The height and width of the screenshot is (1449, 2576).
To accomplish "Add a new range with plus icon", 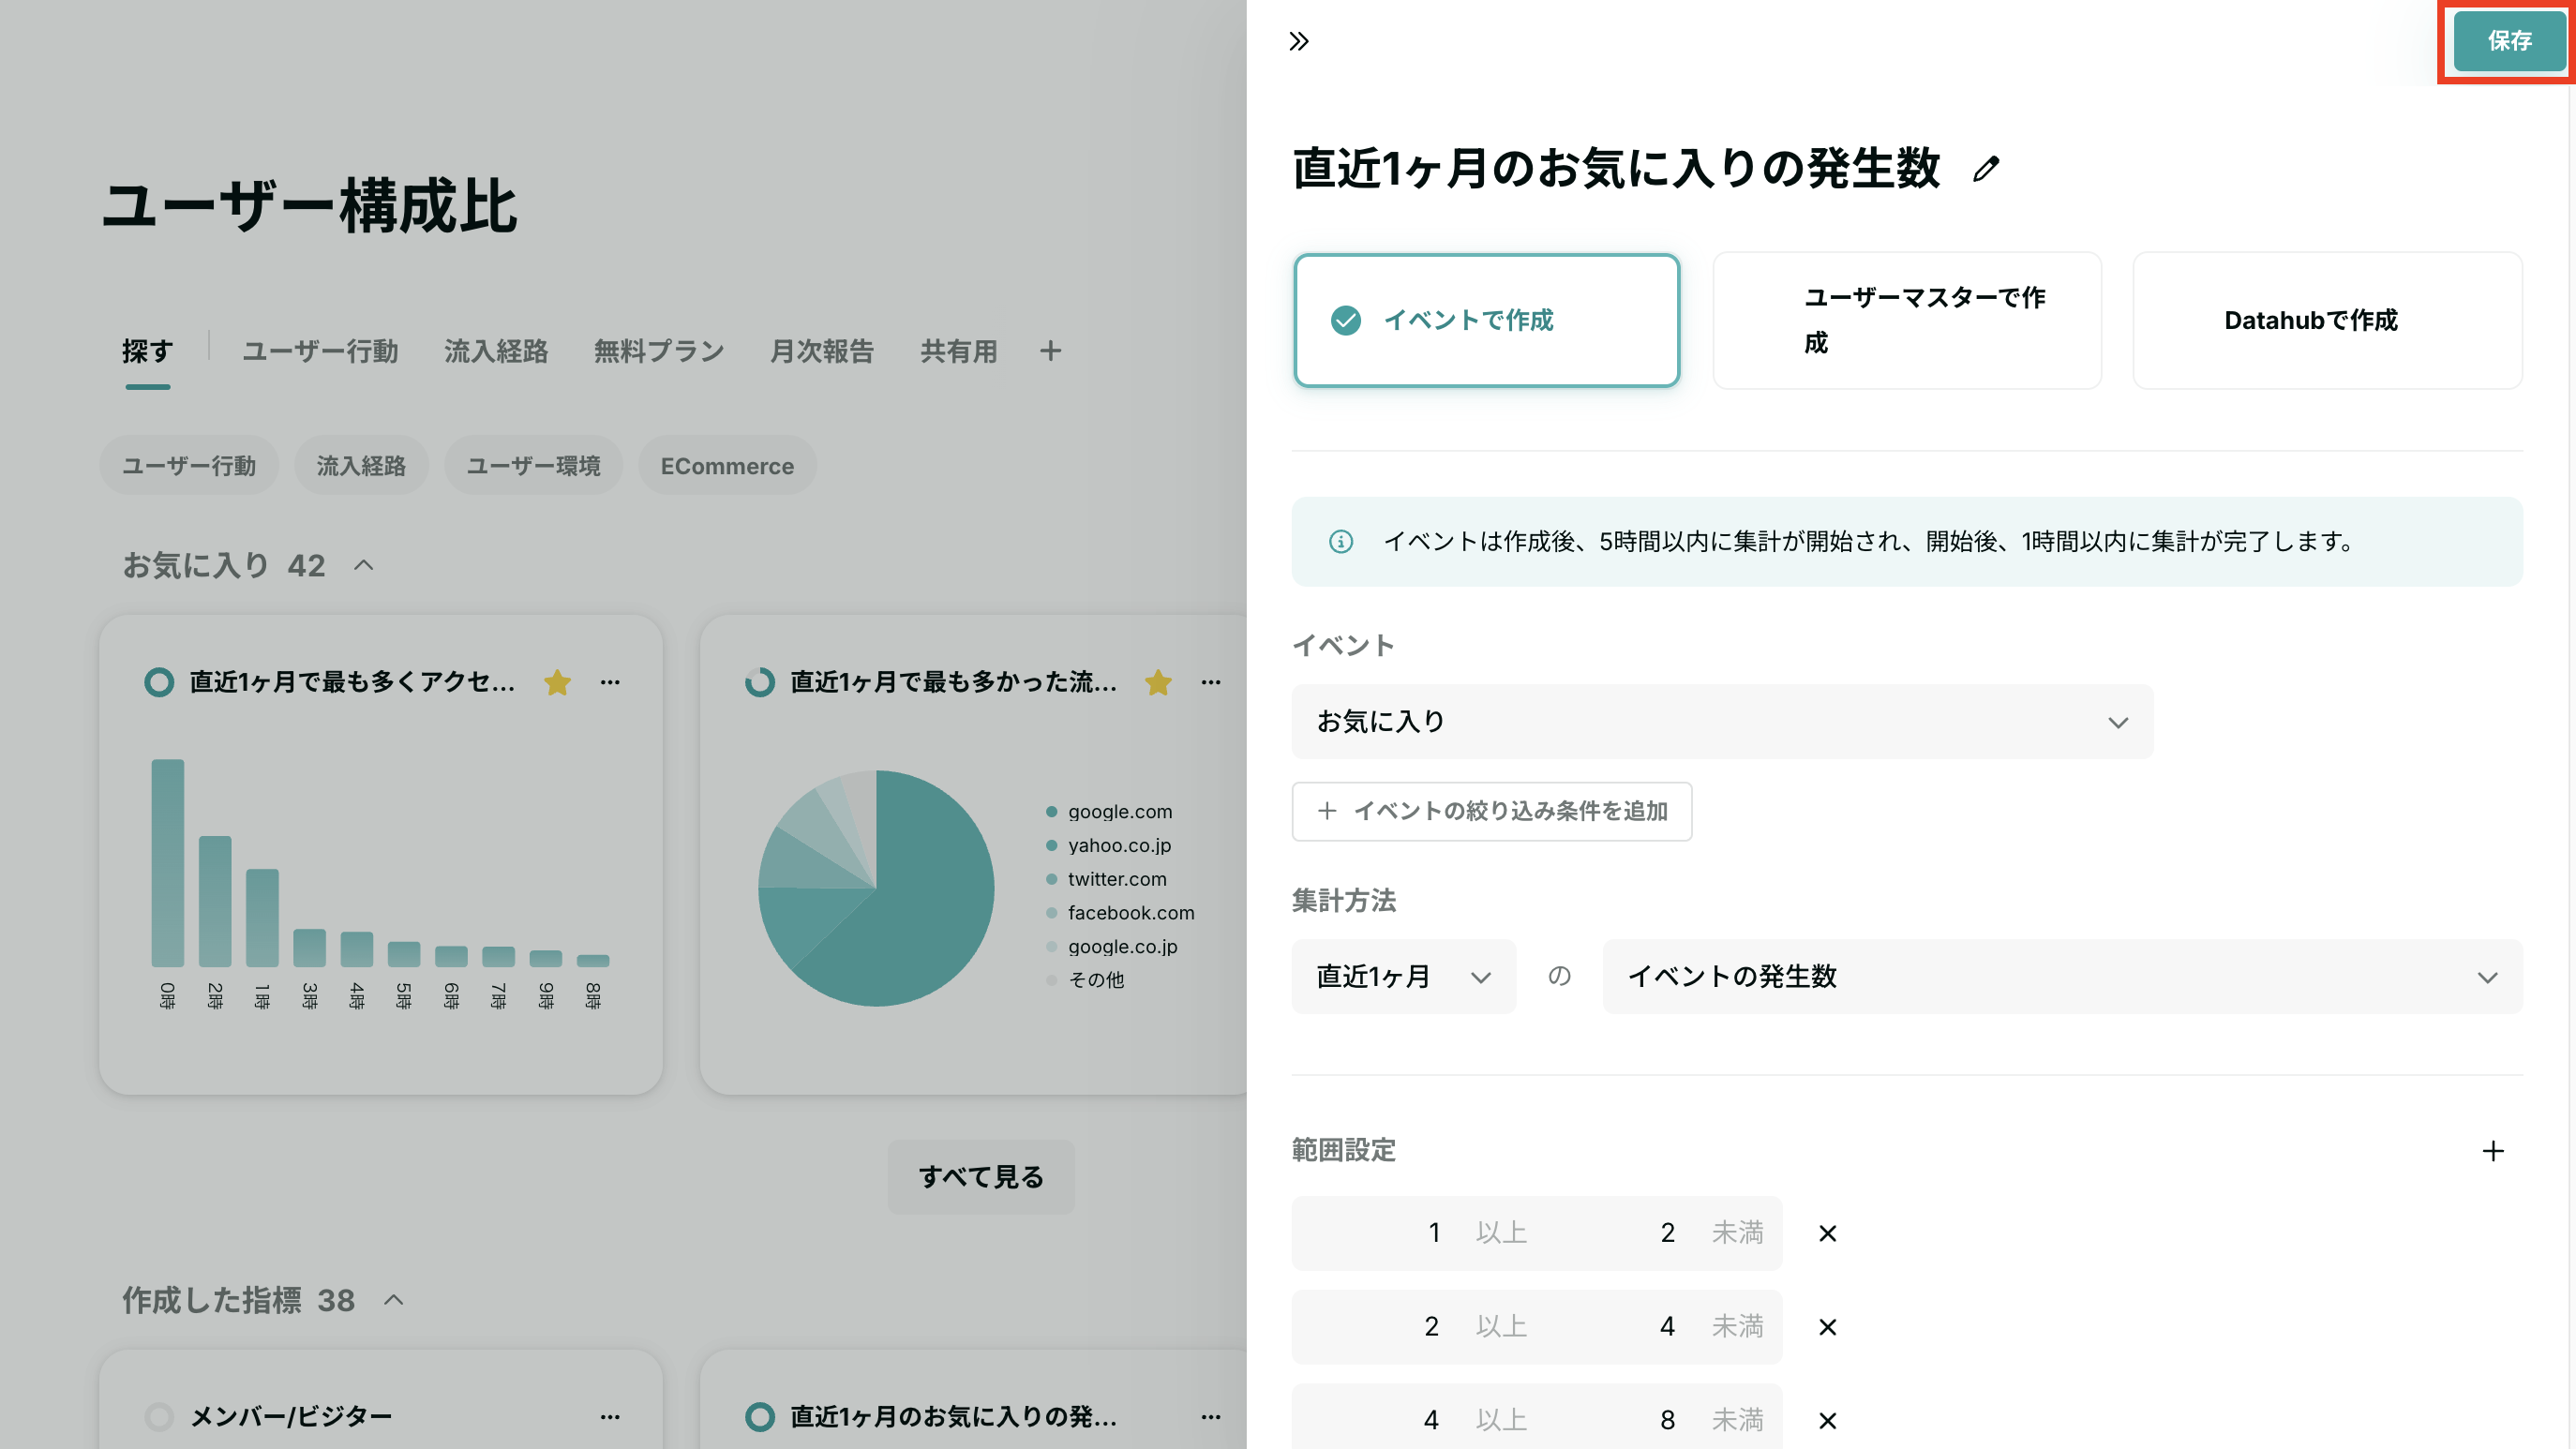I will point(2493,1151).
